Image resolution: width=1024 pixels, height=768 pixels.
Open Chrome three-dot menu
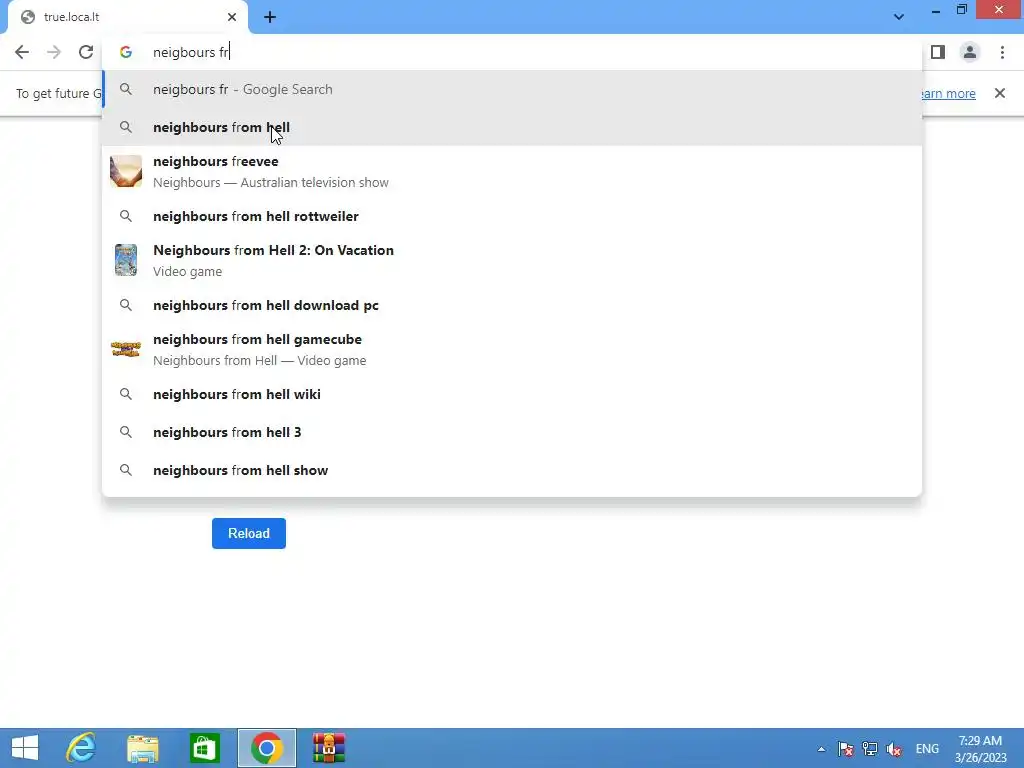1002,52
